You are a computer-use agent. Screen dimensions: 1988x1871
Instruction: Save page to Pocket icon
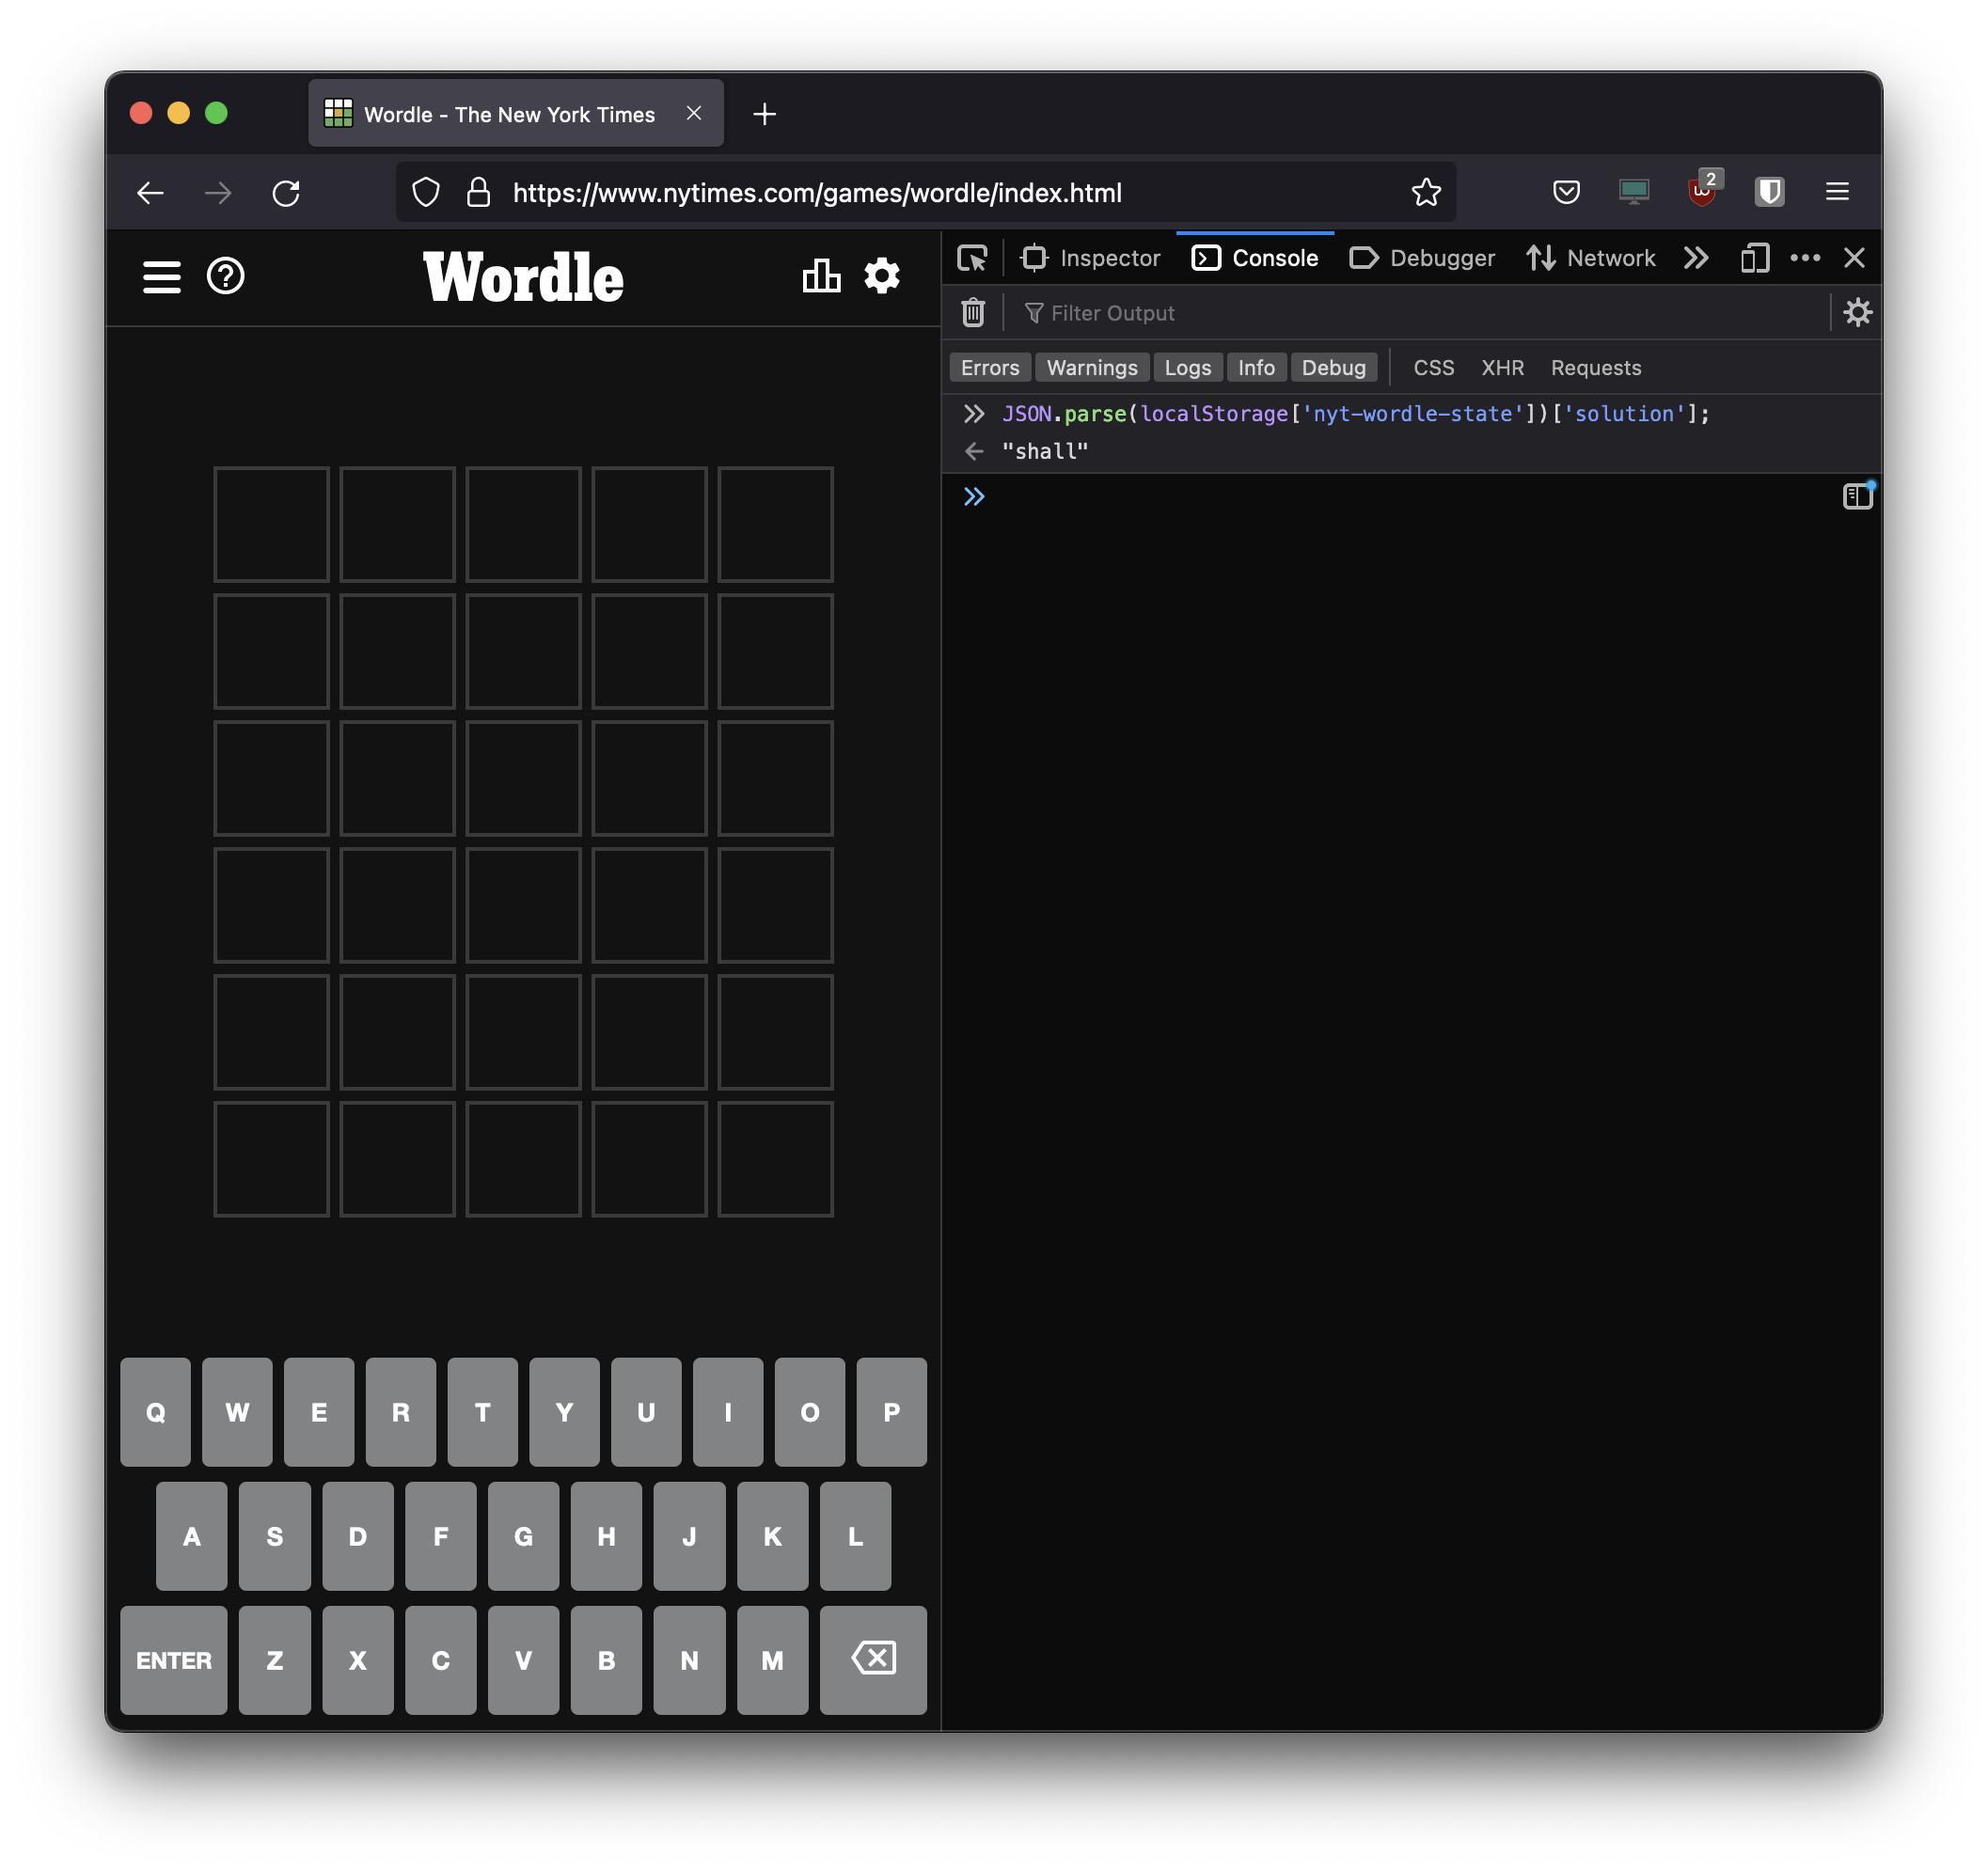(x=1566, y=192)
